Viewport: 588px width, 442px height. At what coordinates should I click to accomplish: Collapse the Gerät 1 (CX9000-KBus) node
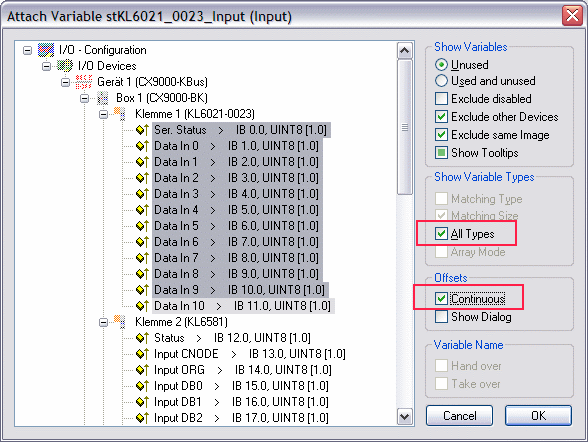pos(66,82)
